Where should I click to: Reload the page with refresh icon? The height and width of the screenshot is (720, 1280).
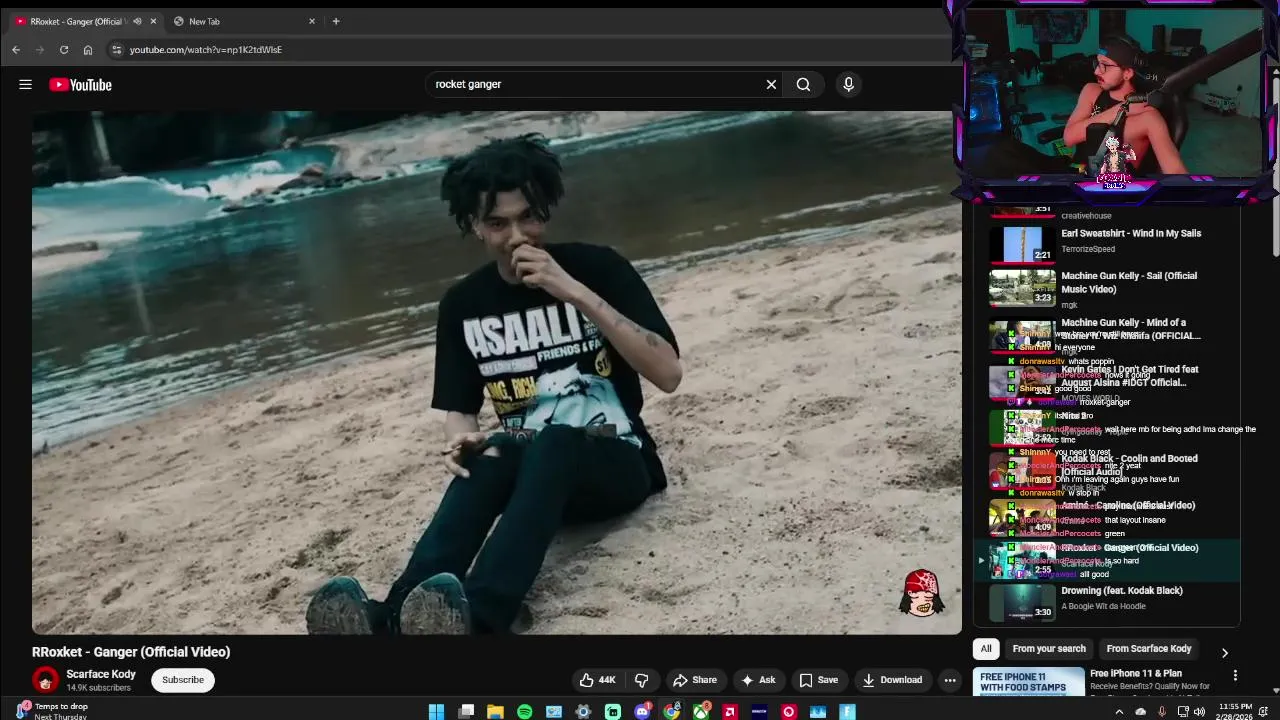click(64, 49)
